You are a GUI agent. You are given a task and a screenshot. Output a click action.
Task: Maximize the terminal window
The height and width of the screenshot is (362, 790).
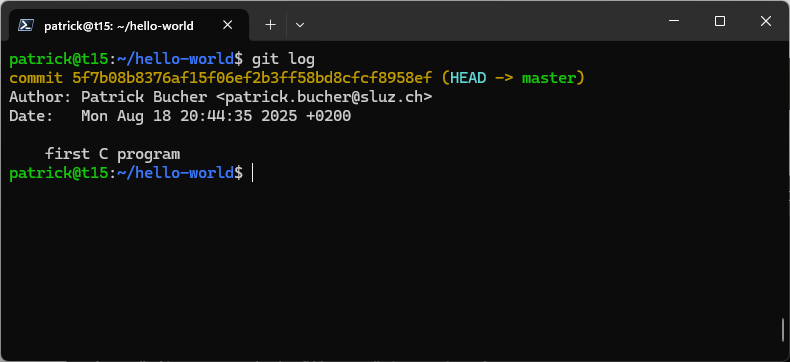[x=720, y=21]
